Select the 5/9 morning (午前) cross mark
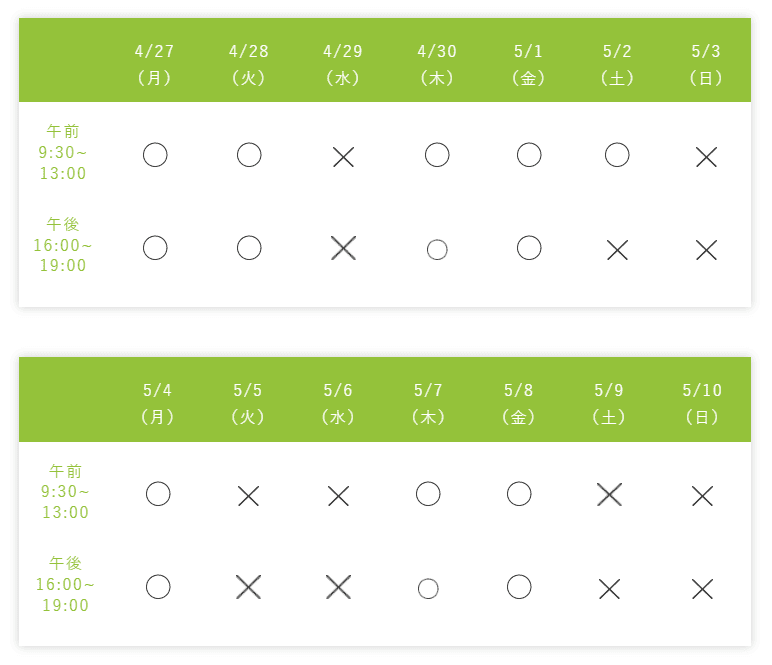This screenshot has height=665, width=772. (609, 494)
